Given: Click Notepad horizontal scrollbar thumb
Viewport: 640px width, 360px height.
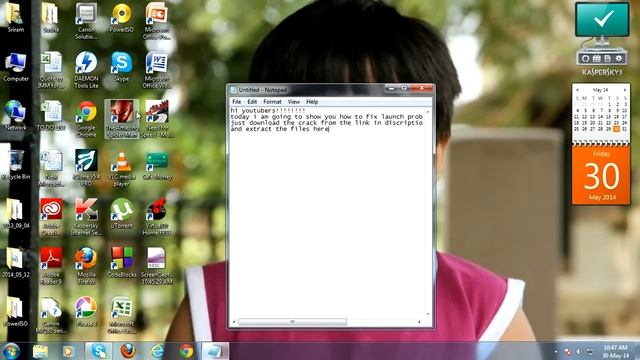Looking at the screenshot, I should (292, 322).
